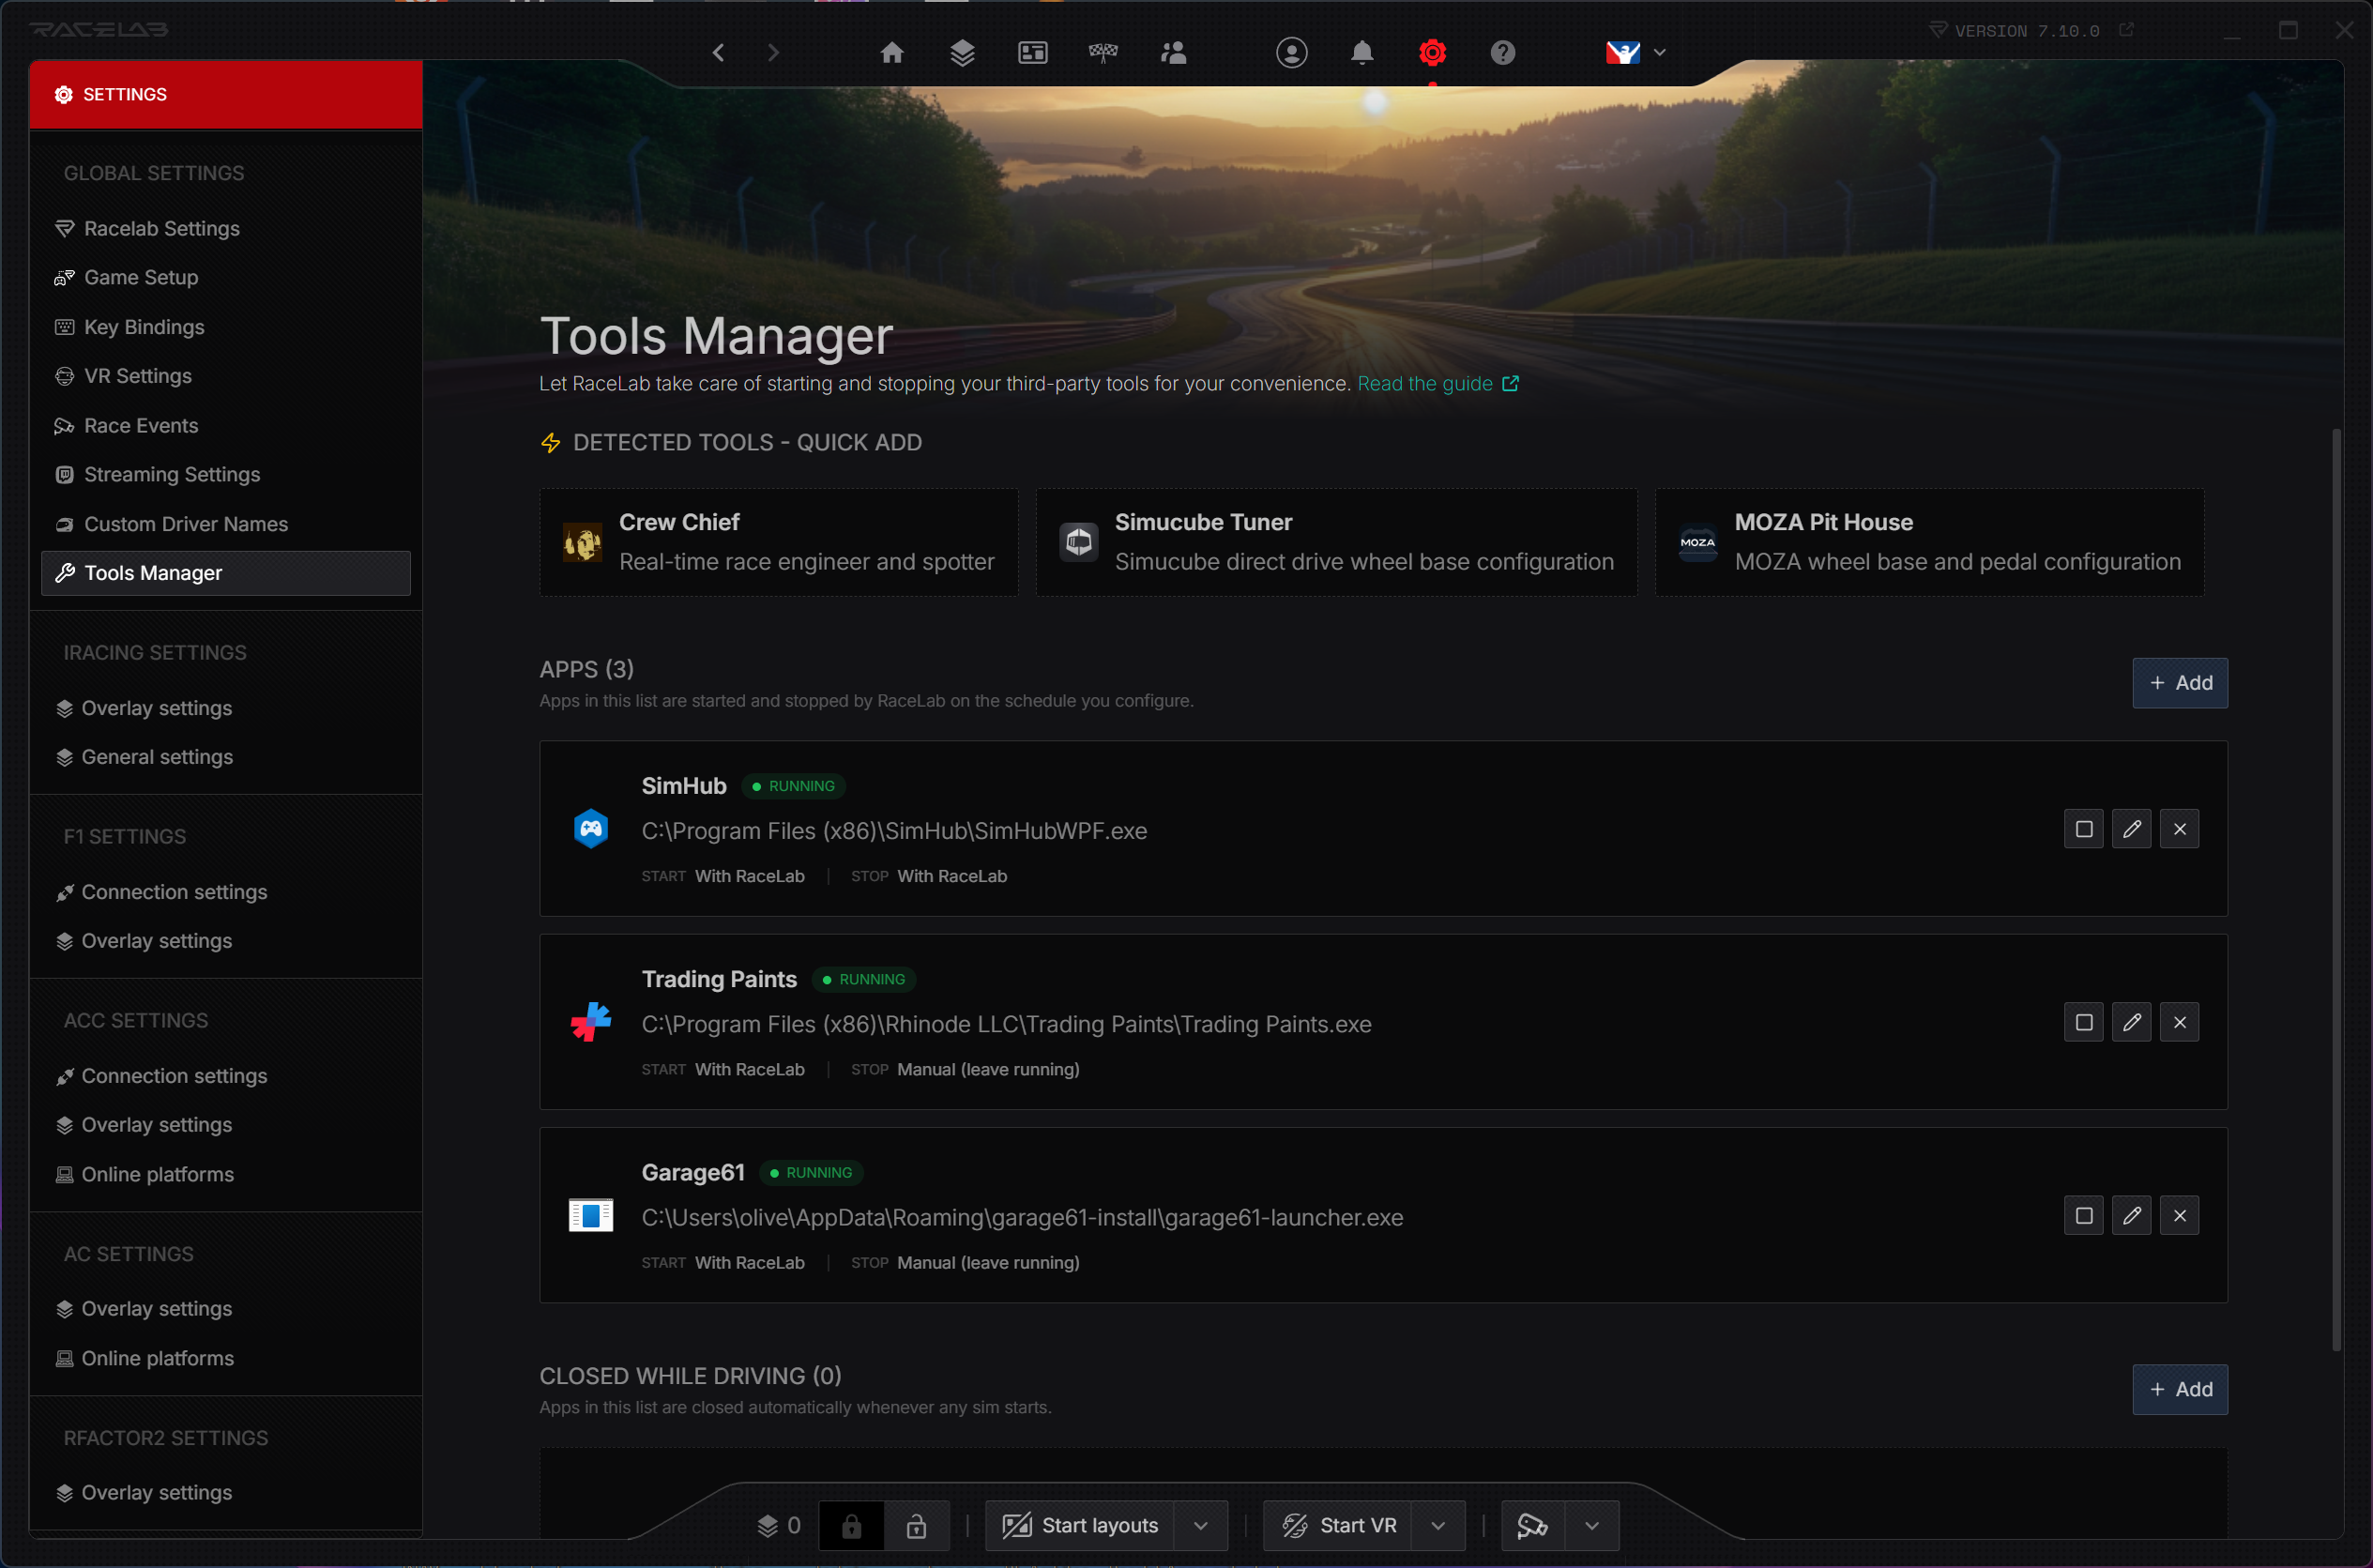The width and height of the screenshot is (2373, 1568).
Task: Open F1 Overlay settings
Action: point(226,941)
